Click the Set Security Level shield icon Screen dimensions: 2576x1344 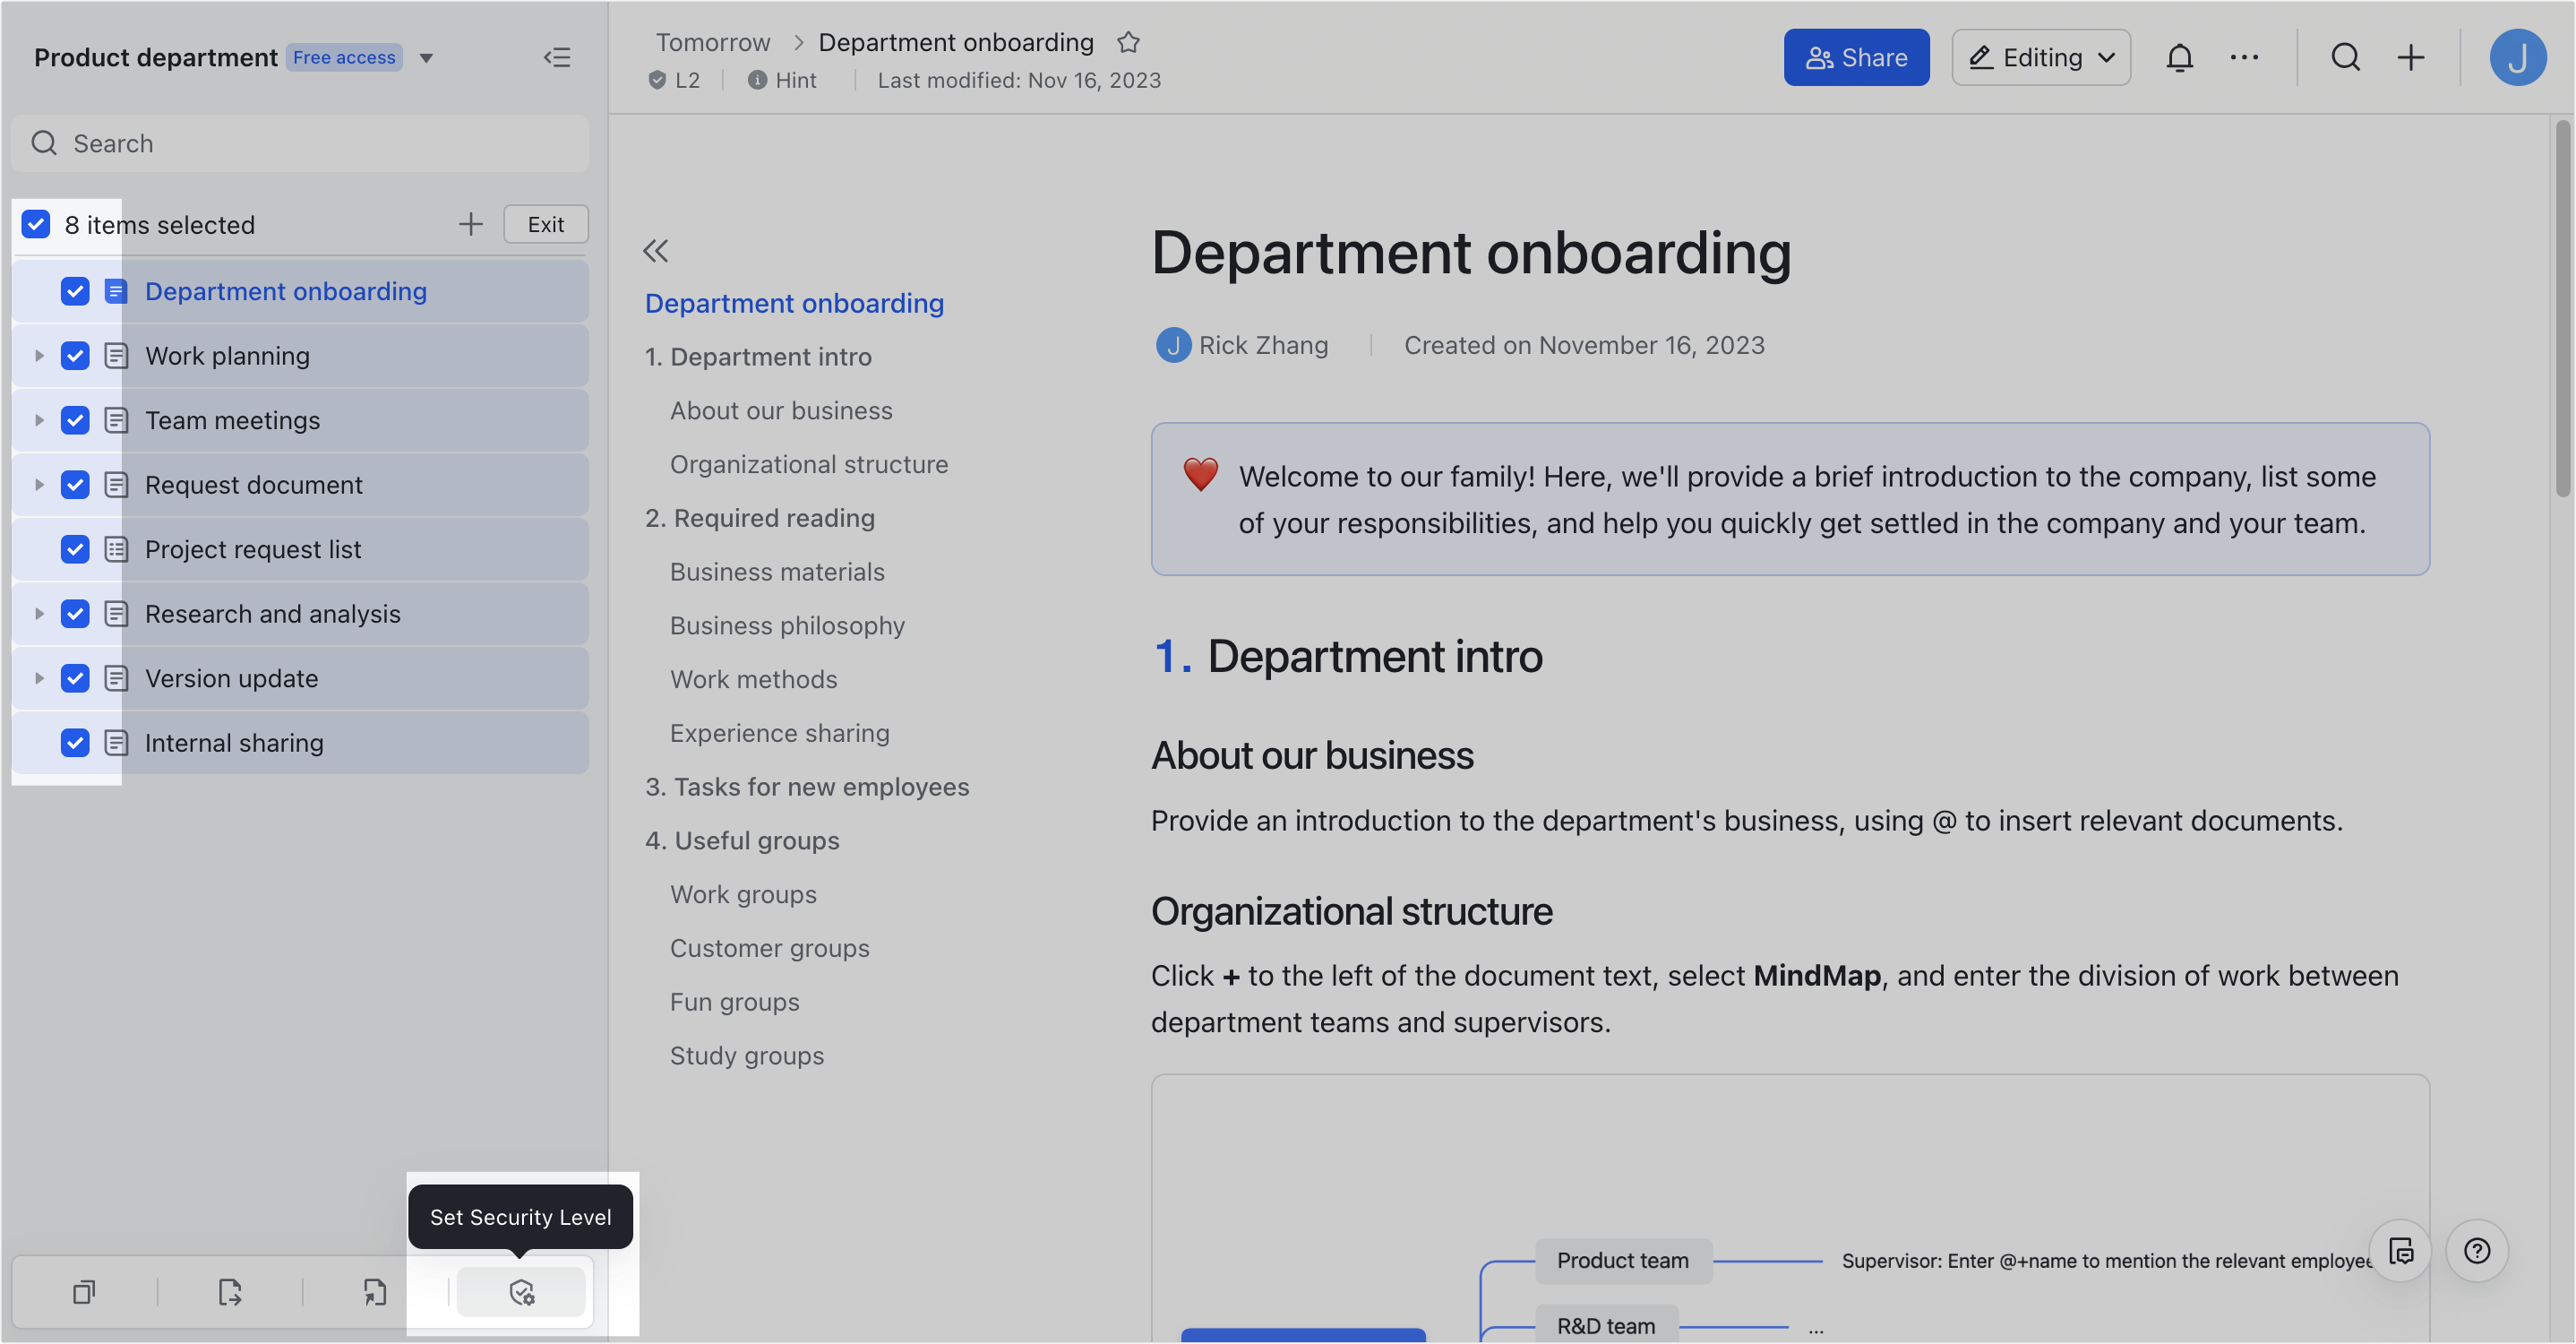point(521,1291)
